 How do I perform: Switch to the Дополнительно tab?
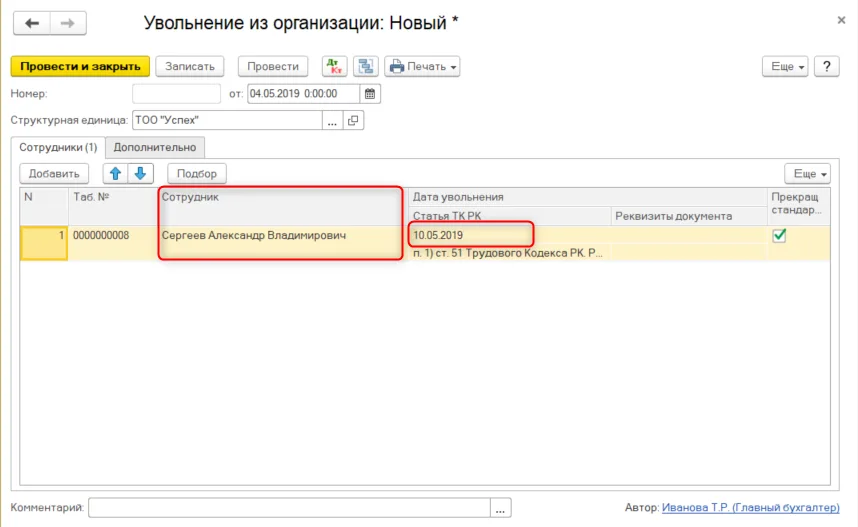(155, 147)
